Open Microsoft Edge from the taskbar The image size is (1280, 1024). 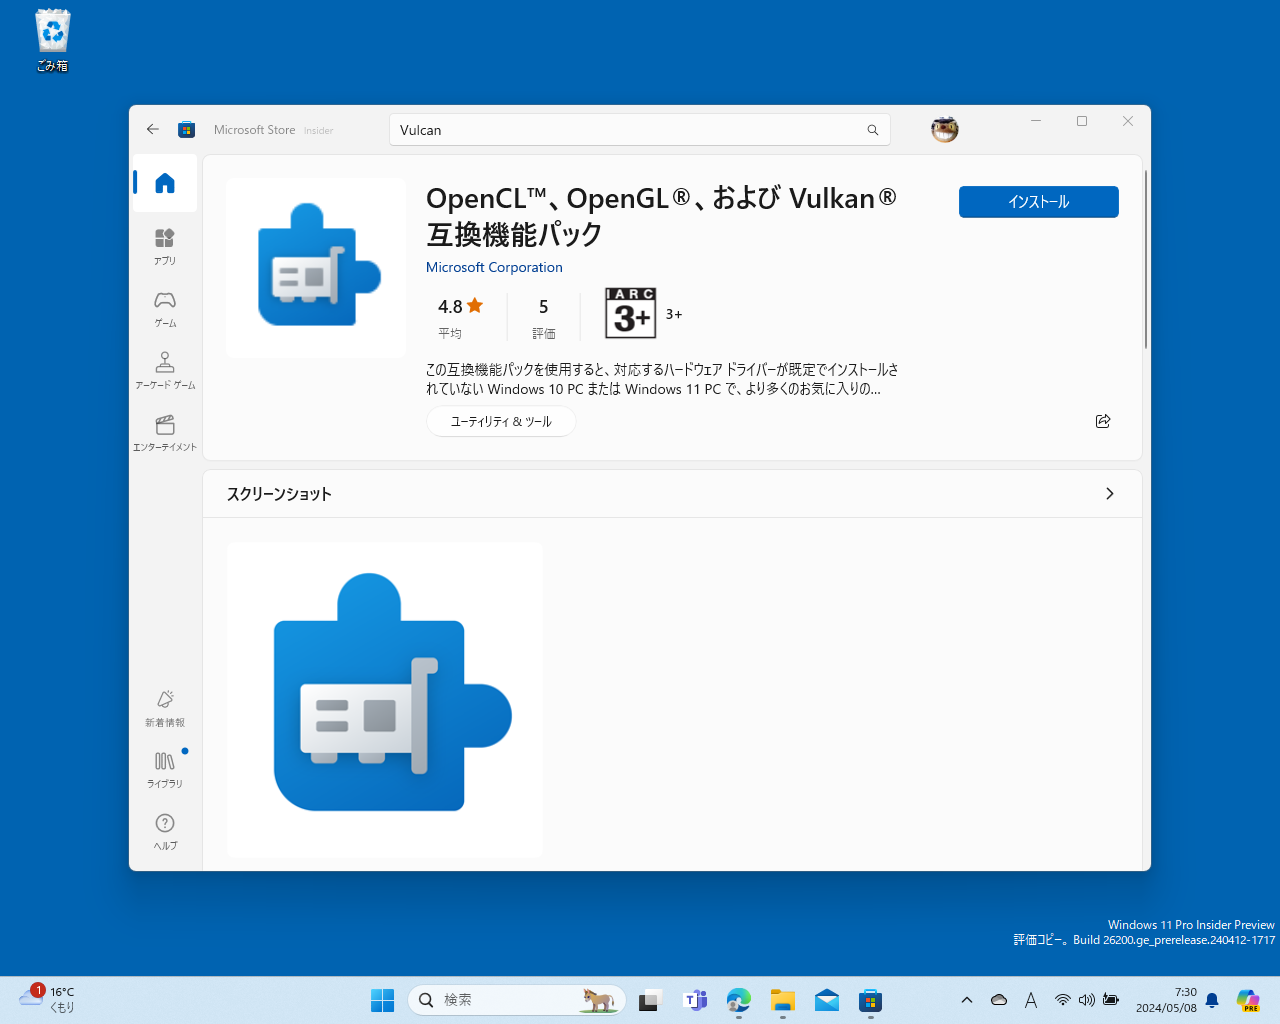coord(739,1000)
